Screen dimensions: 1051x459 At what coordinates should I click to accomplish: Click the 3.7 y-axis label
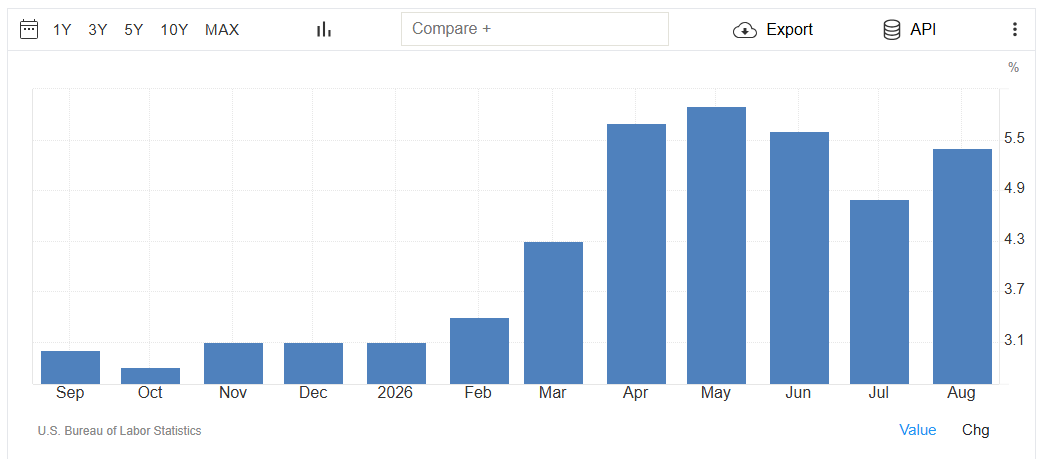[1015, 289]
